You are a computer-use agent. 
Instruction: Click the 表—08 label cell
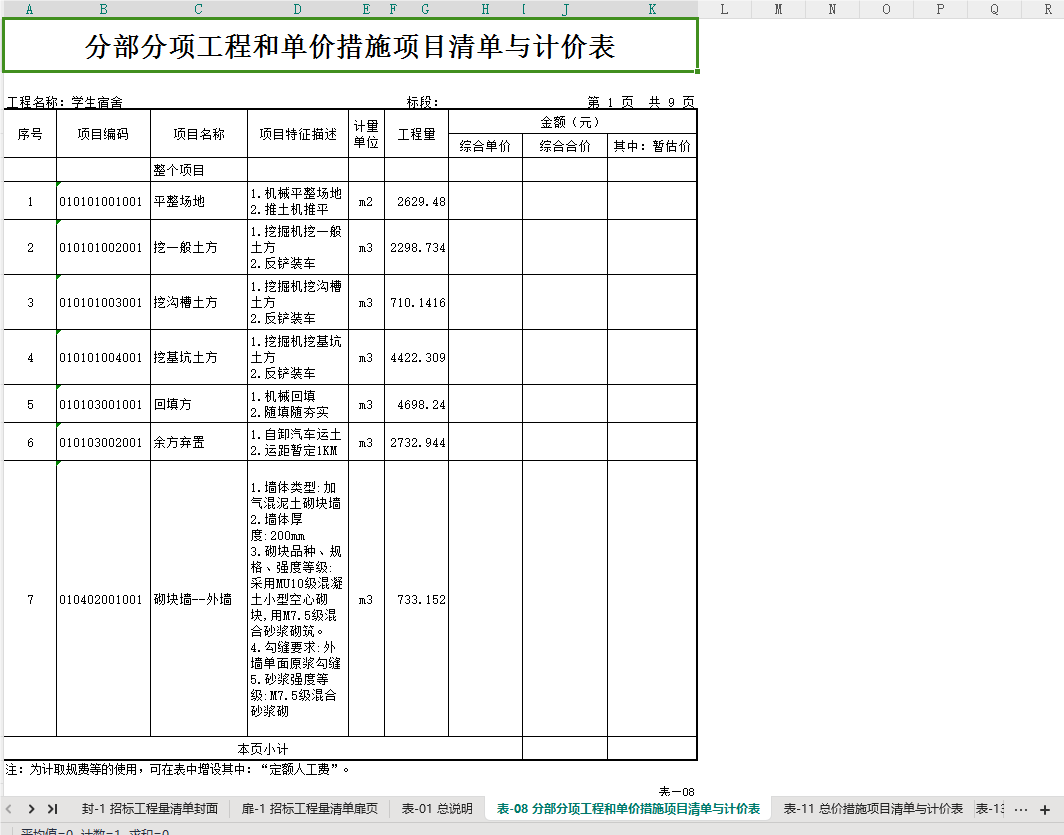click(x=677, y=791)
